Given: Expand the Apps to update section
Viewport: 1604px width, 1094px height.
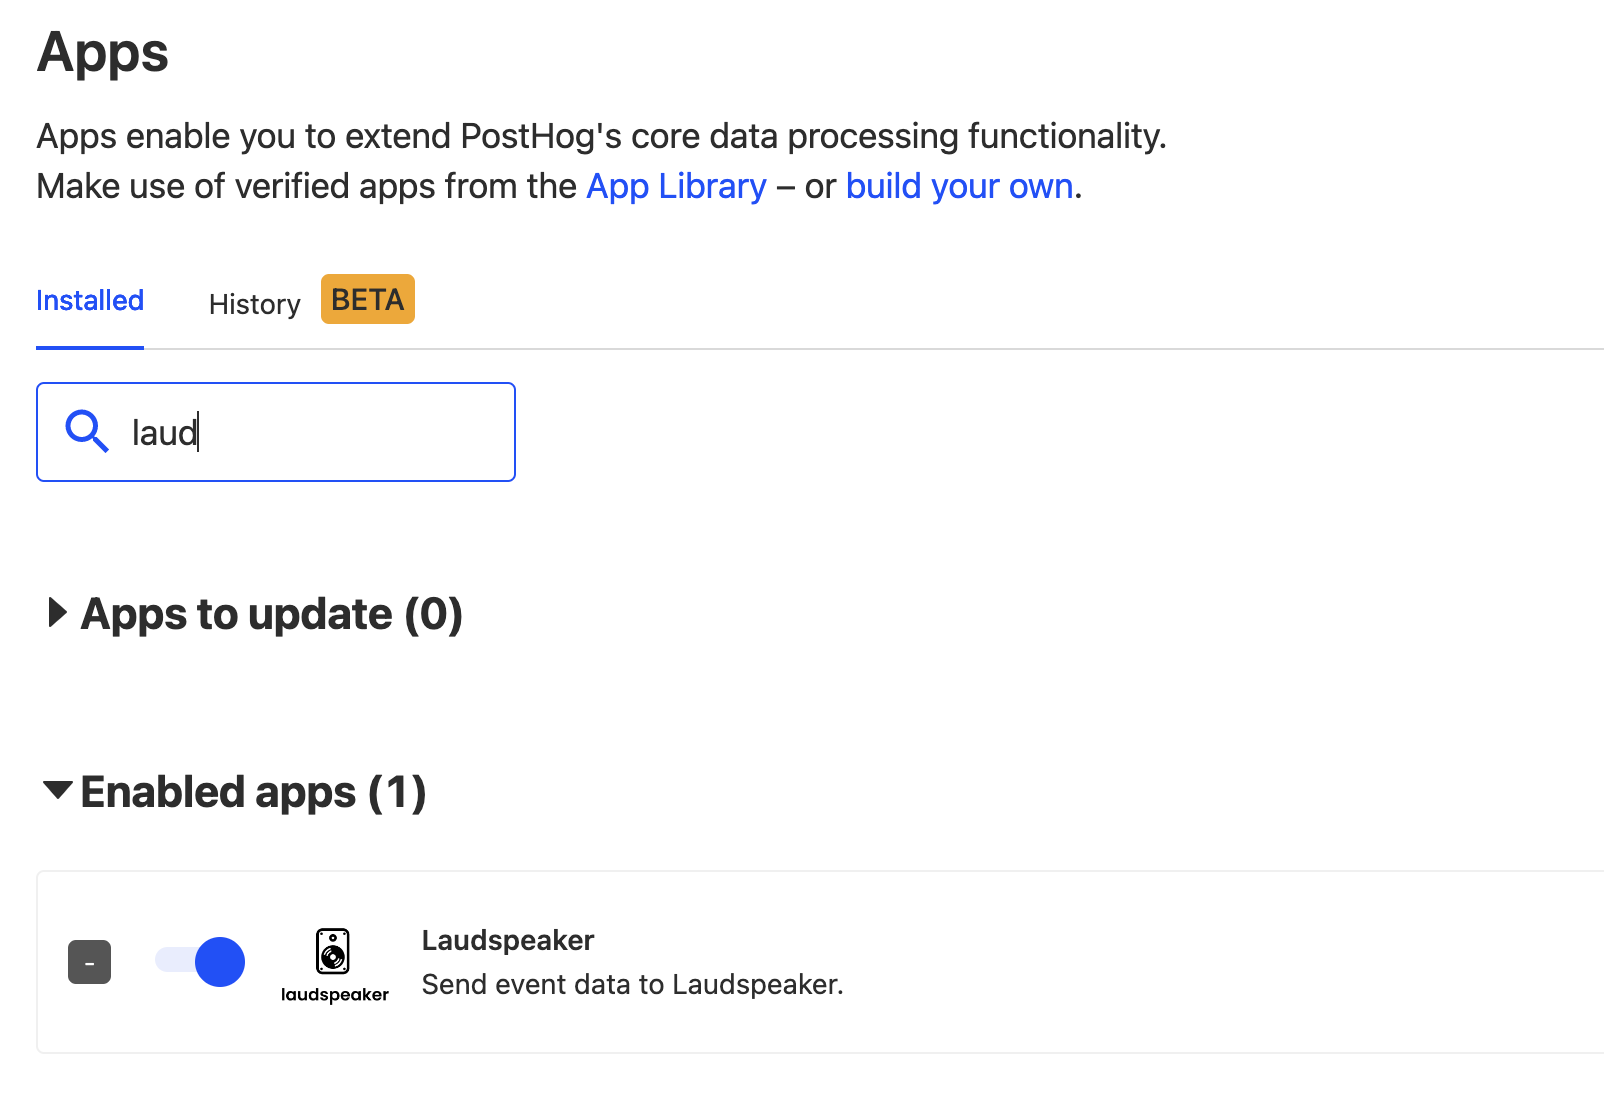Looking at the screenshot, I should (270, 614).
